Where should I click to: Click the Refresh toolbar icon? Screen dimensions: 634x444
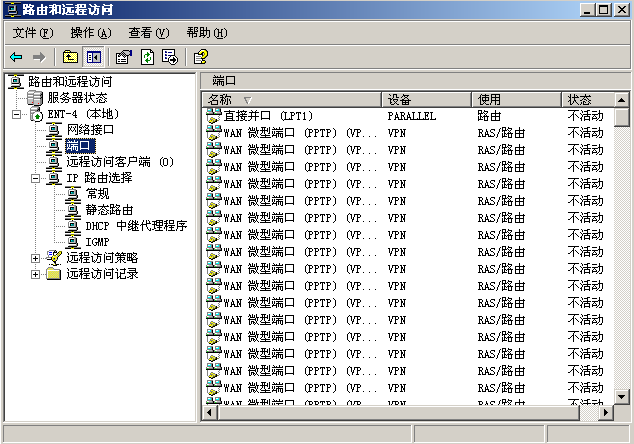(147, 57)
